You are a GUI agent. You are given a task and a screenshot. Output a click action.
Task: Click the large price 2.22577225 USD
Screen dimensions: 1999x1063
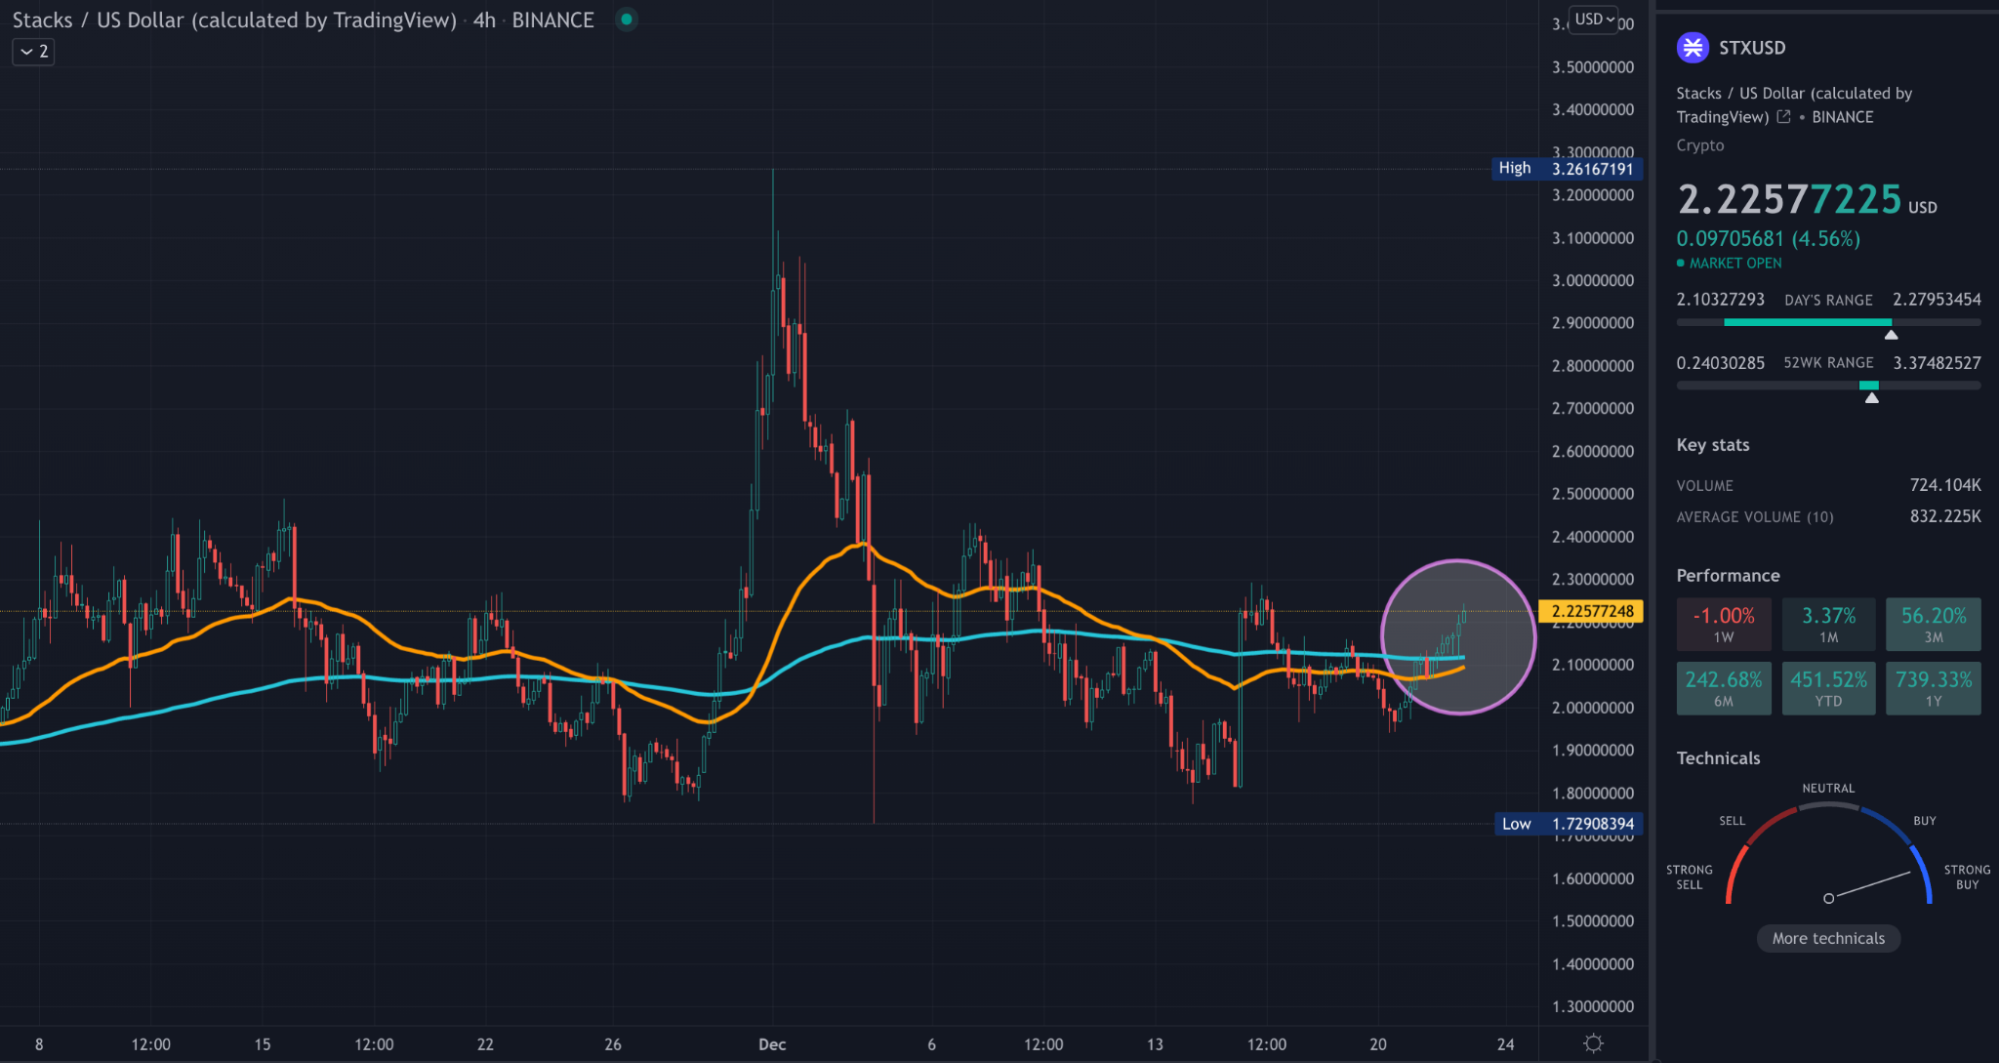1806,199
